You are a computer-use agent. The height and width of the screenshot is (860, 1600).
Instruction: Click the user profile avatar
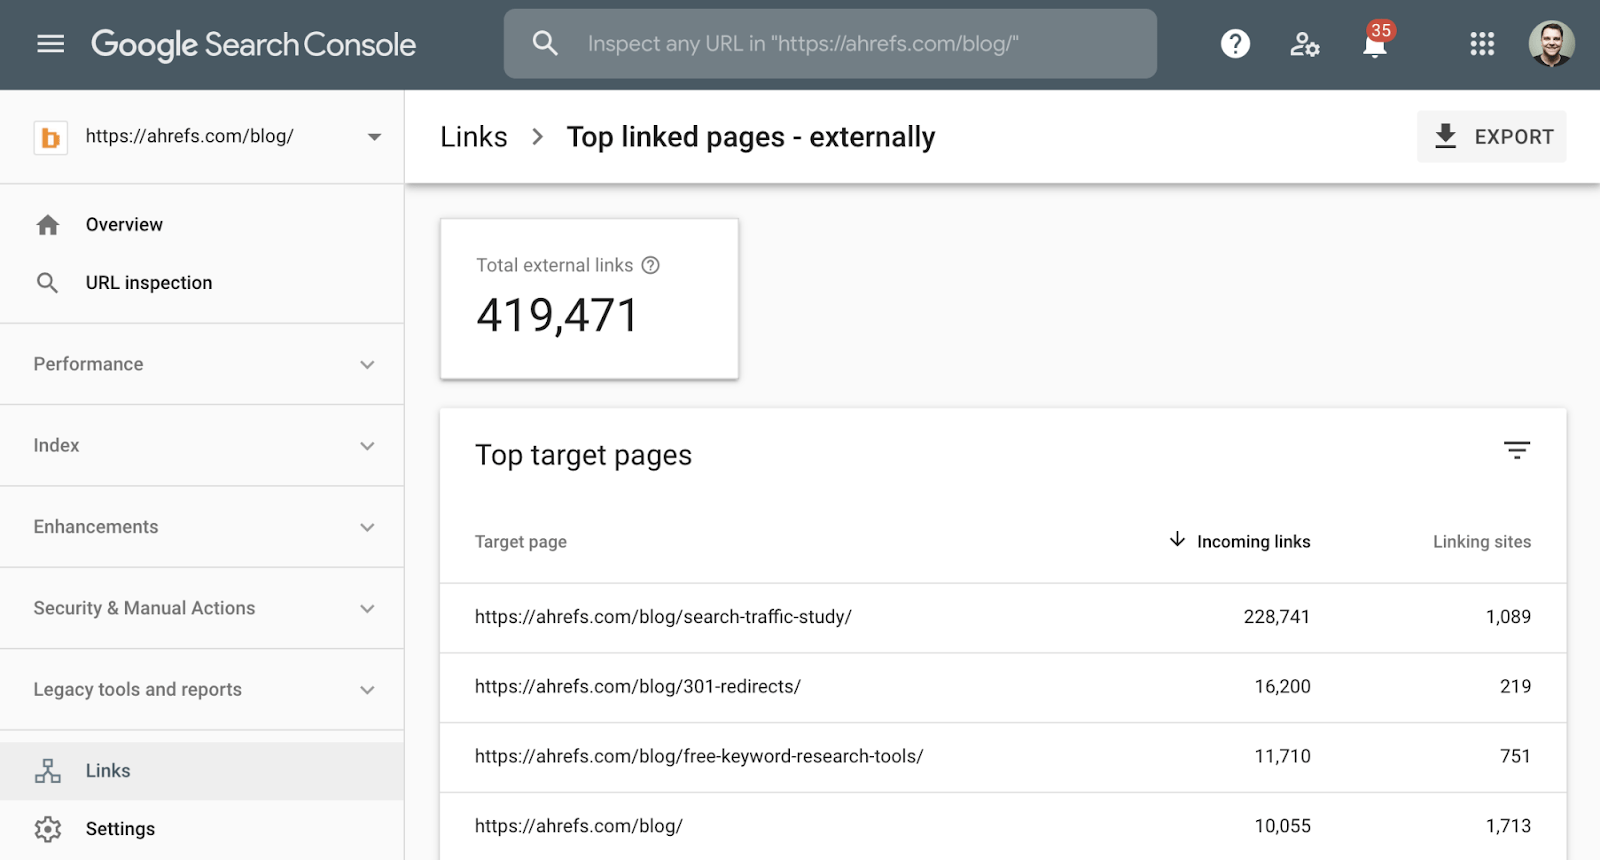point(1551,44)
